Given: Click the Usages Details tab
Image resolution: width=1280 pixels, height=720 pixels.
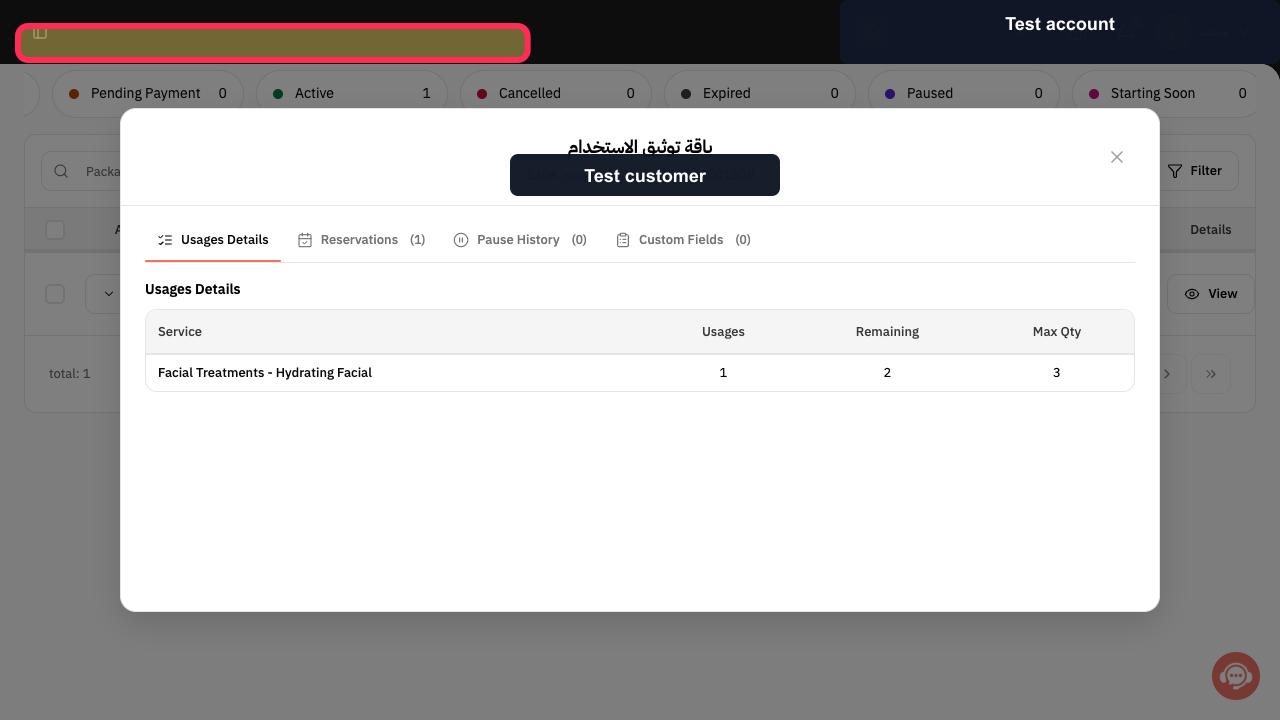Looking at the screenshot, I should pyautogui.click(x=213, y=240).
